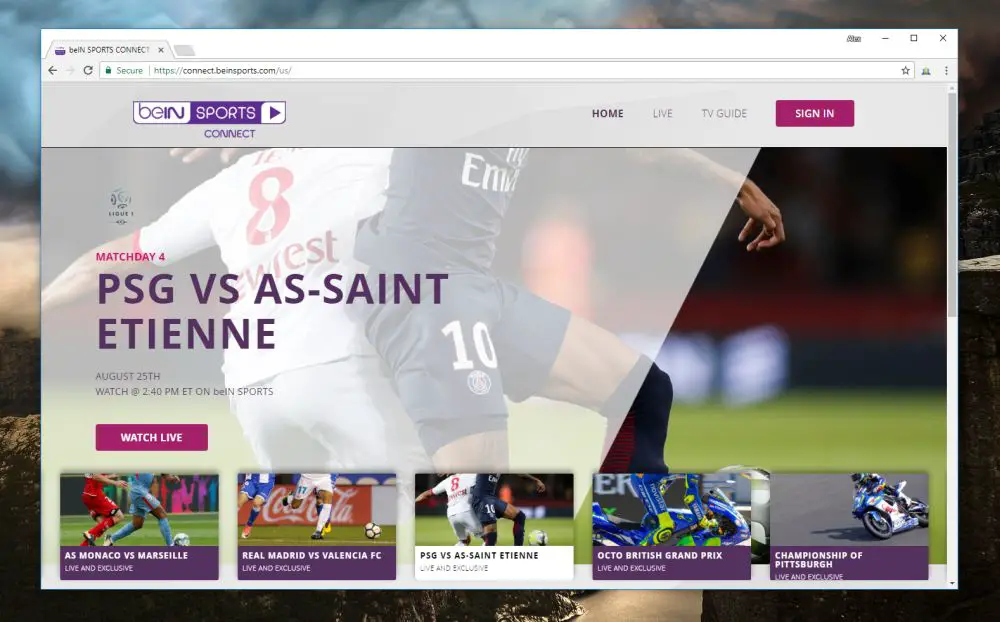
Task: Click the beIN SPORTS CONNECT logo
Action: tap(209, 119)
